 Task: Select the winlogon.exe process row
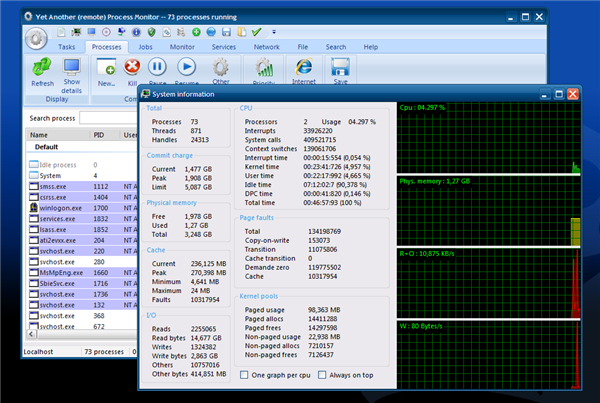[x=83, y=208]
